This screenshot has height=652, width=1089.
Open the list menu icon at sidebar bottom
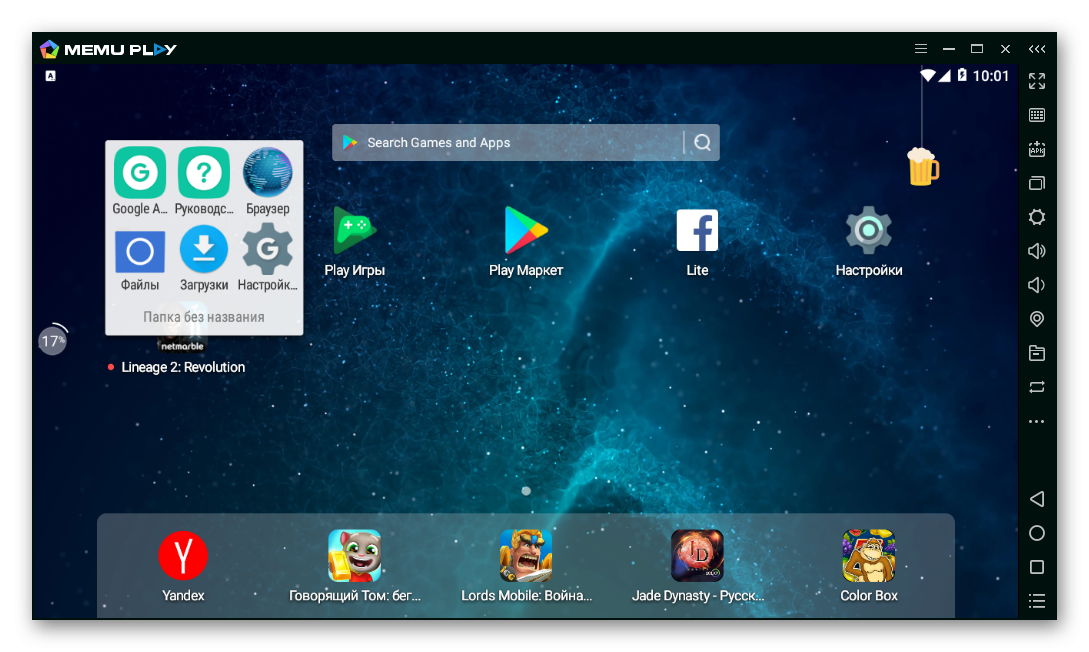[x=1037, y=601]
